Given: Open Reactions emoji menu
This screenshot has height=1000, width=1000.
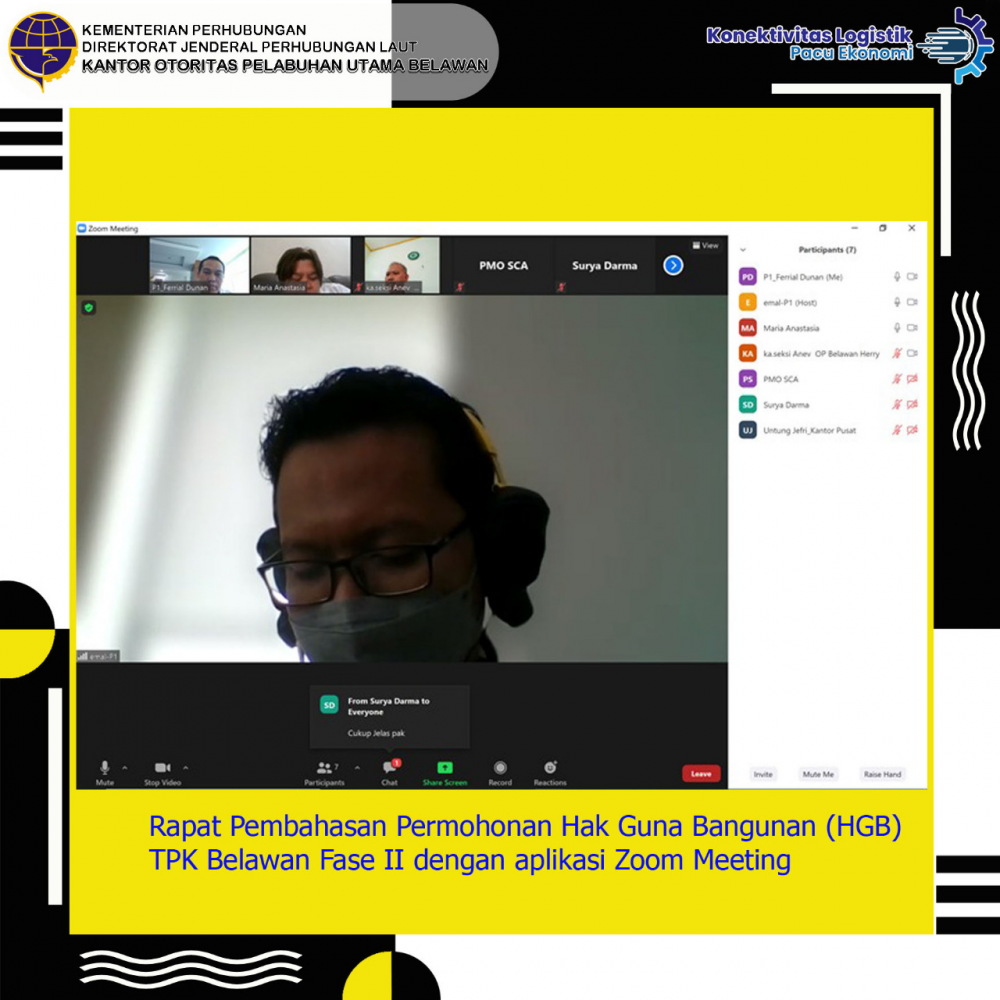Looking at the screenshot, I should [x=550, y=772].
